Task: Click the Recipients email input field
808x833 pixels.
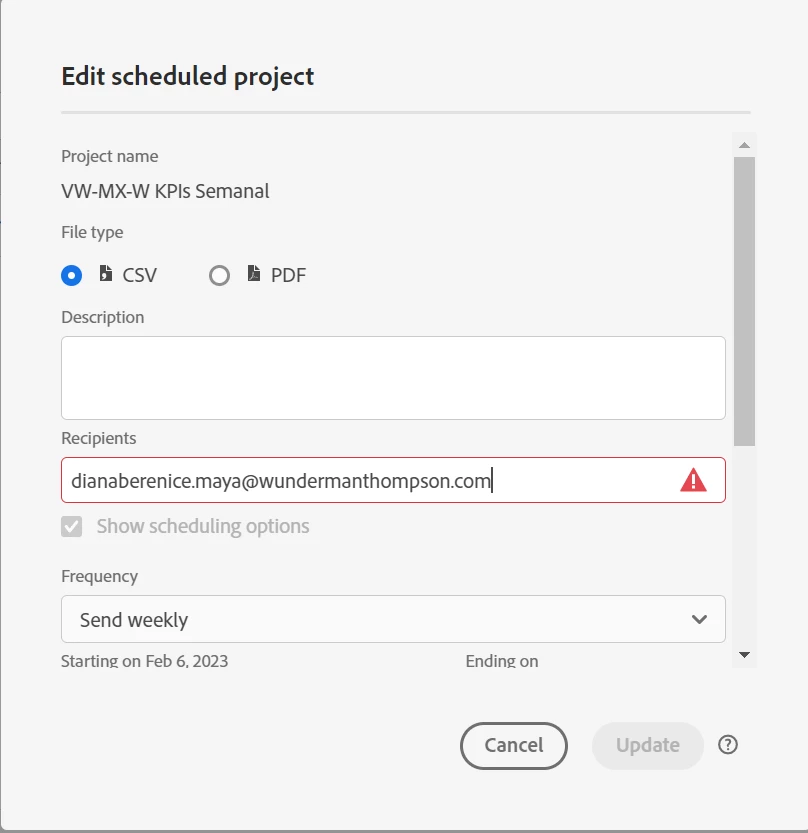Action: pyautogui.click(x=370, y=481)
